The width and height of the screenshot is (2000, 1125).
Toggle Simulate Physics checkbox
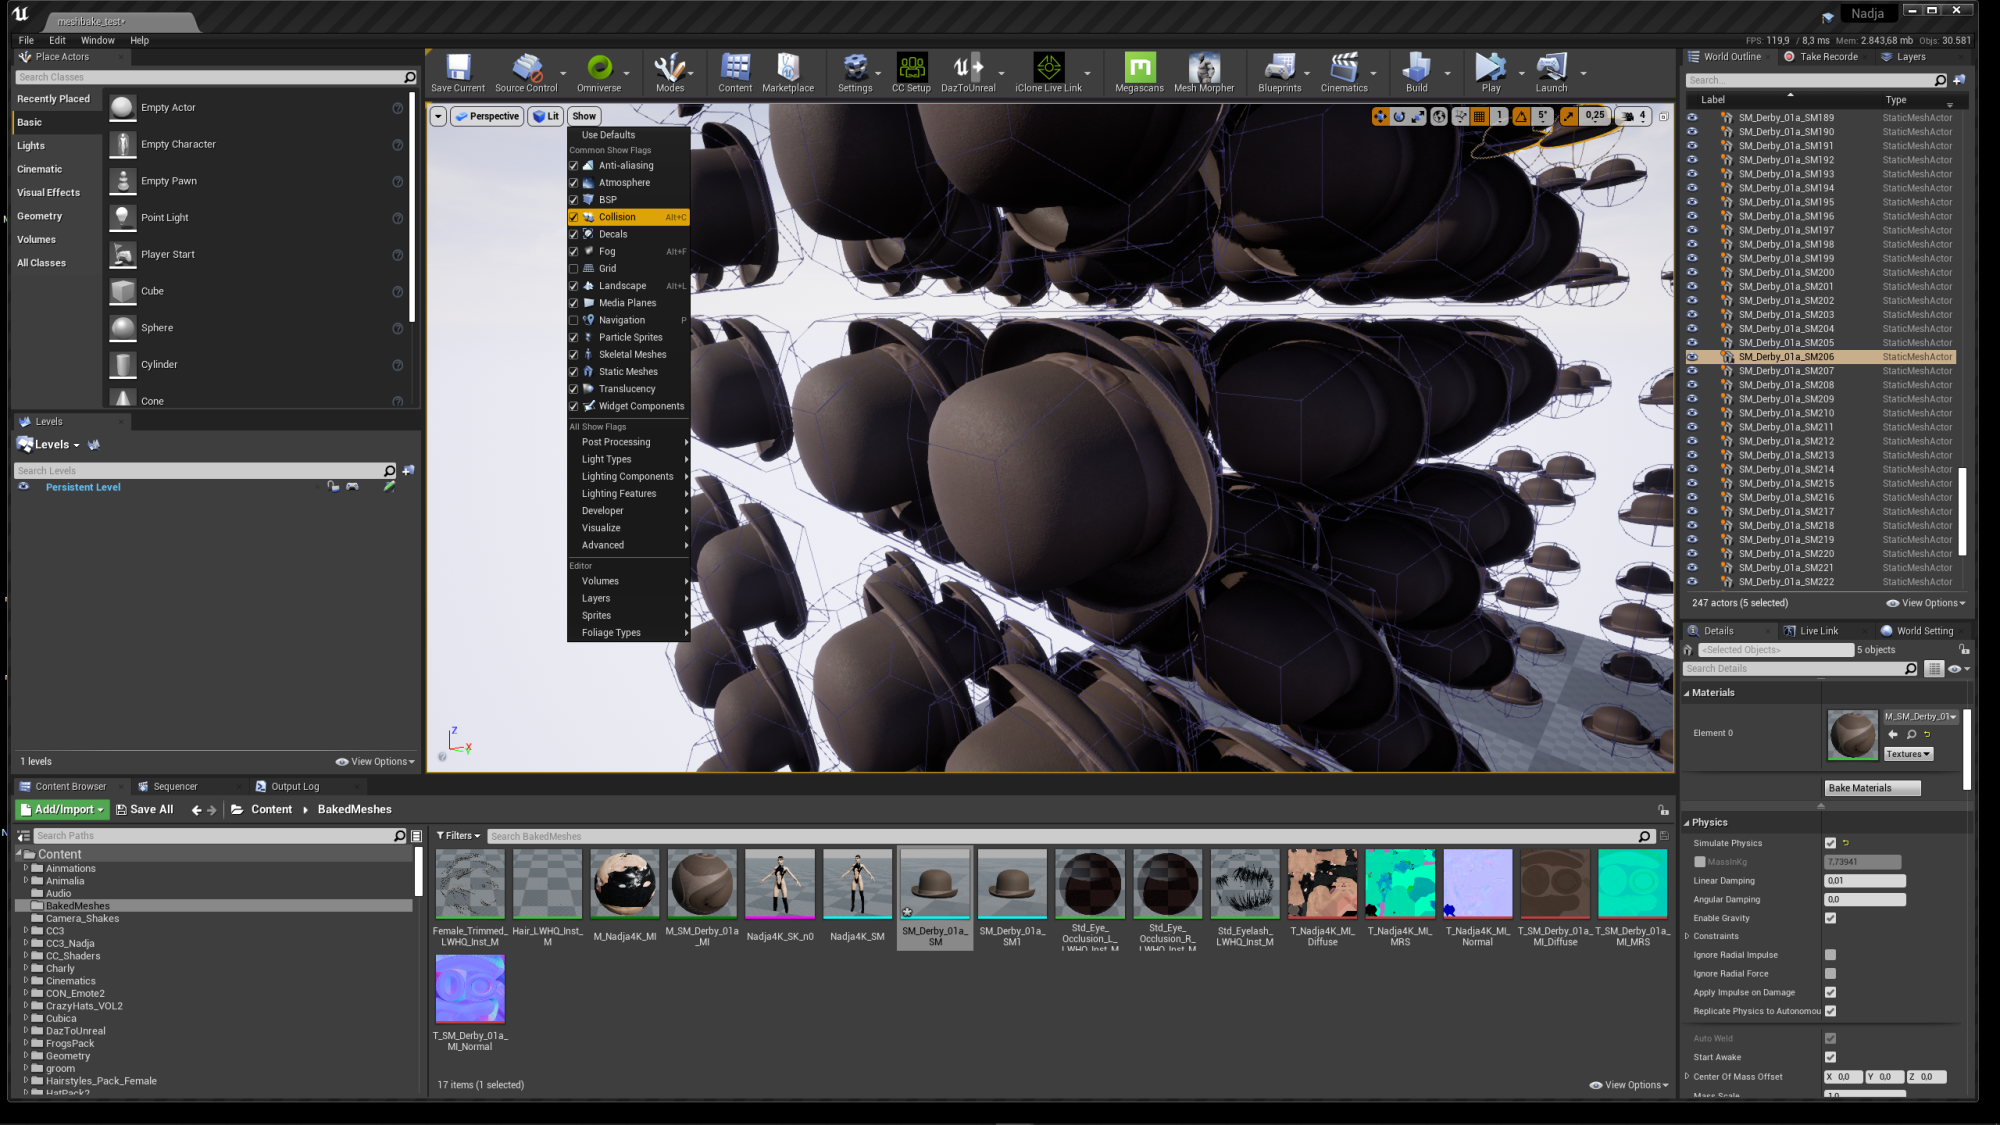click(x=1830, y=843)
